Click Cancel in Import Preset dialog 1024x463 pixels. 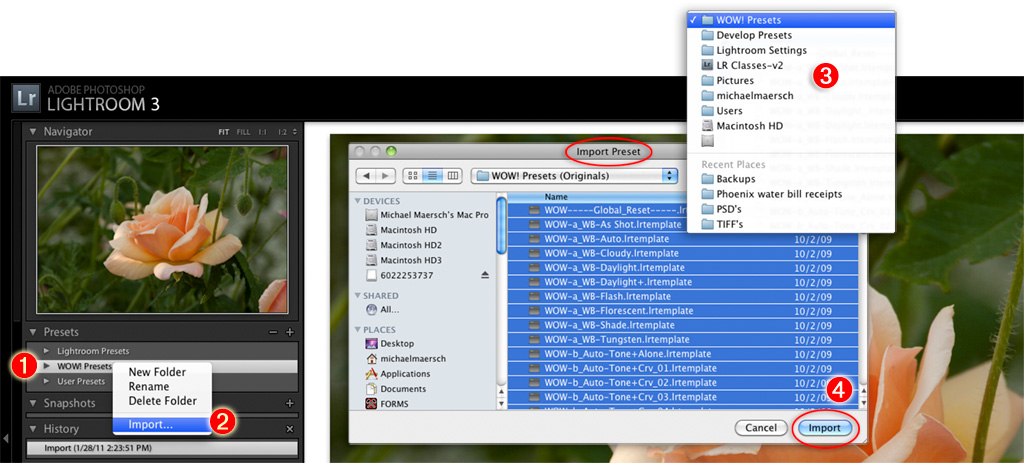pos(761,428)
